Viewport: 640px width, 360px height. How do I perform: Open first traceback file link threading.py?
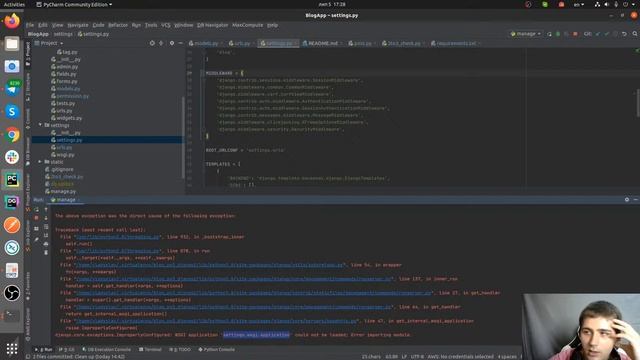click(117, 237)
